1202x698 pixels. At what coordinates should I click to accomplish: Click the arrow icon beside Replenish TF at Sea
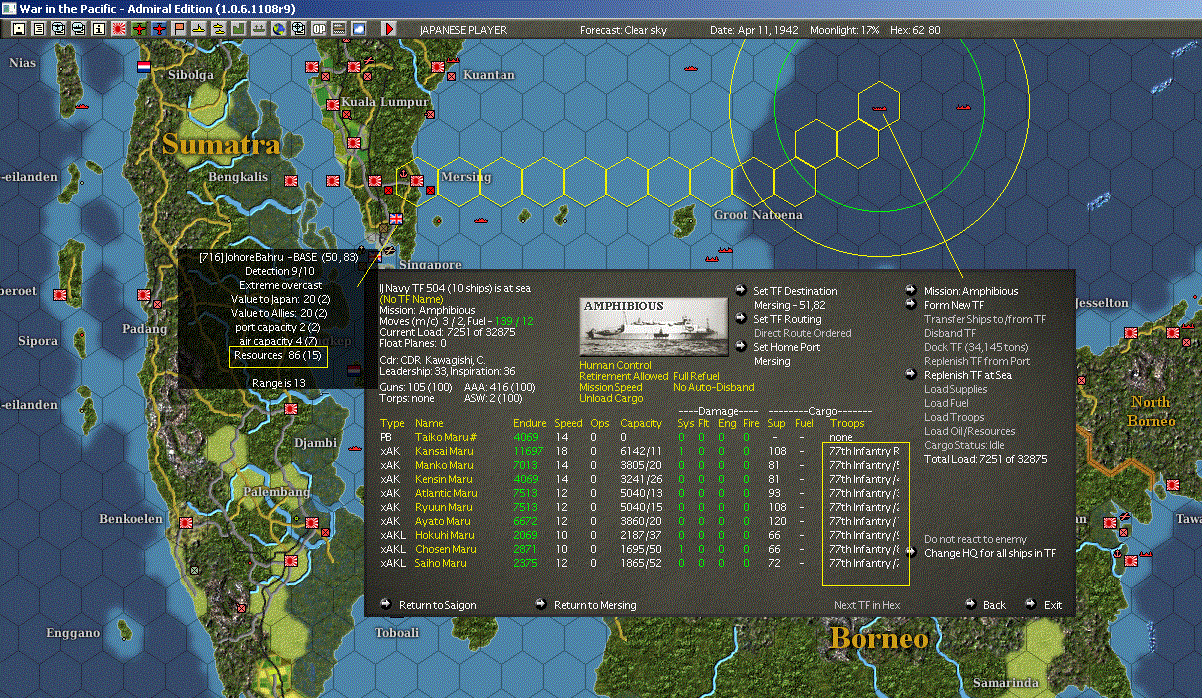911,375
